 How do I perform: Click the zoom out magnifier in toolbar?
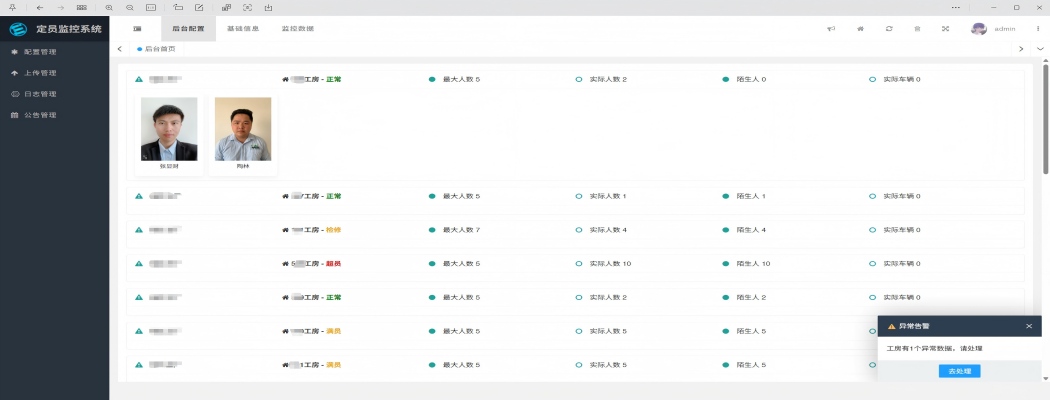130,7
